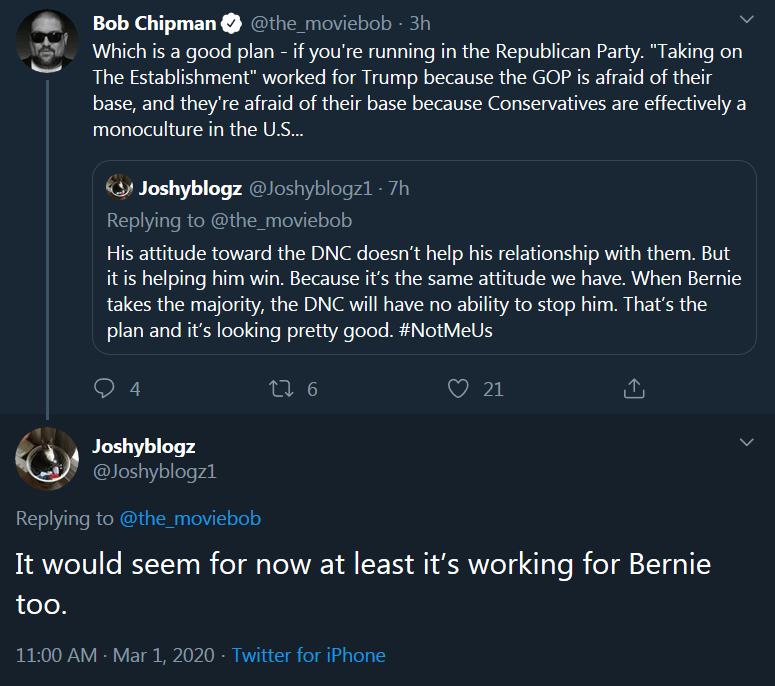Open Bob Chipman's profile avatar
The image size is (775, 686).
coord(47,41)
